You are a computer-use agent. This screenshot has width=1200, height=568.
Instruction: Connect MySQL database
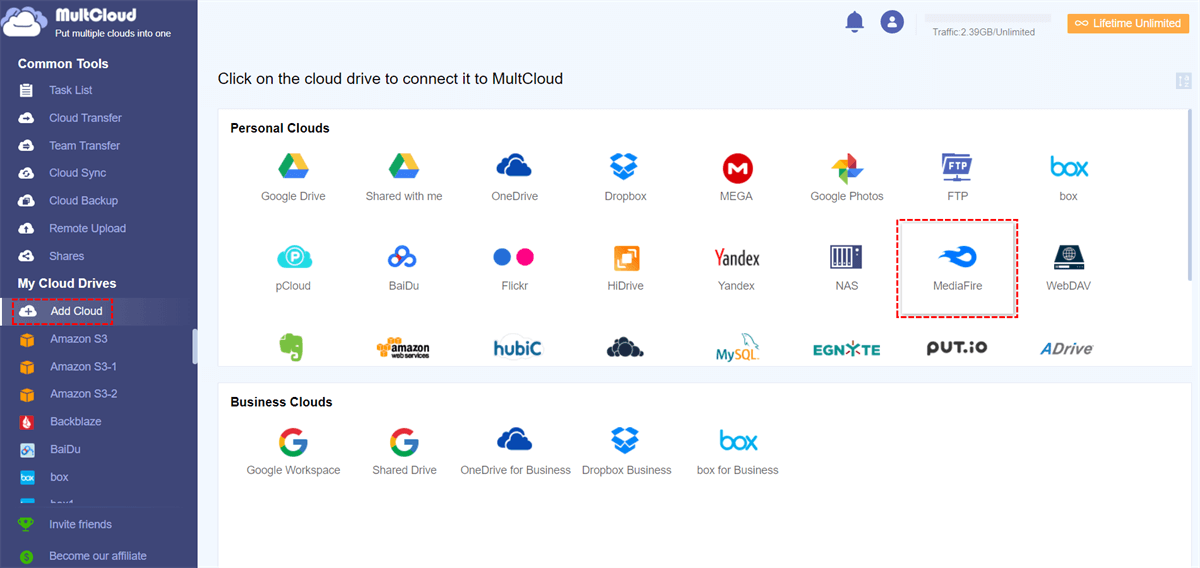pos(738,348)
